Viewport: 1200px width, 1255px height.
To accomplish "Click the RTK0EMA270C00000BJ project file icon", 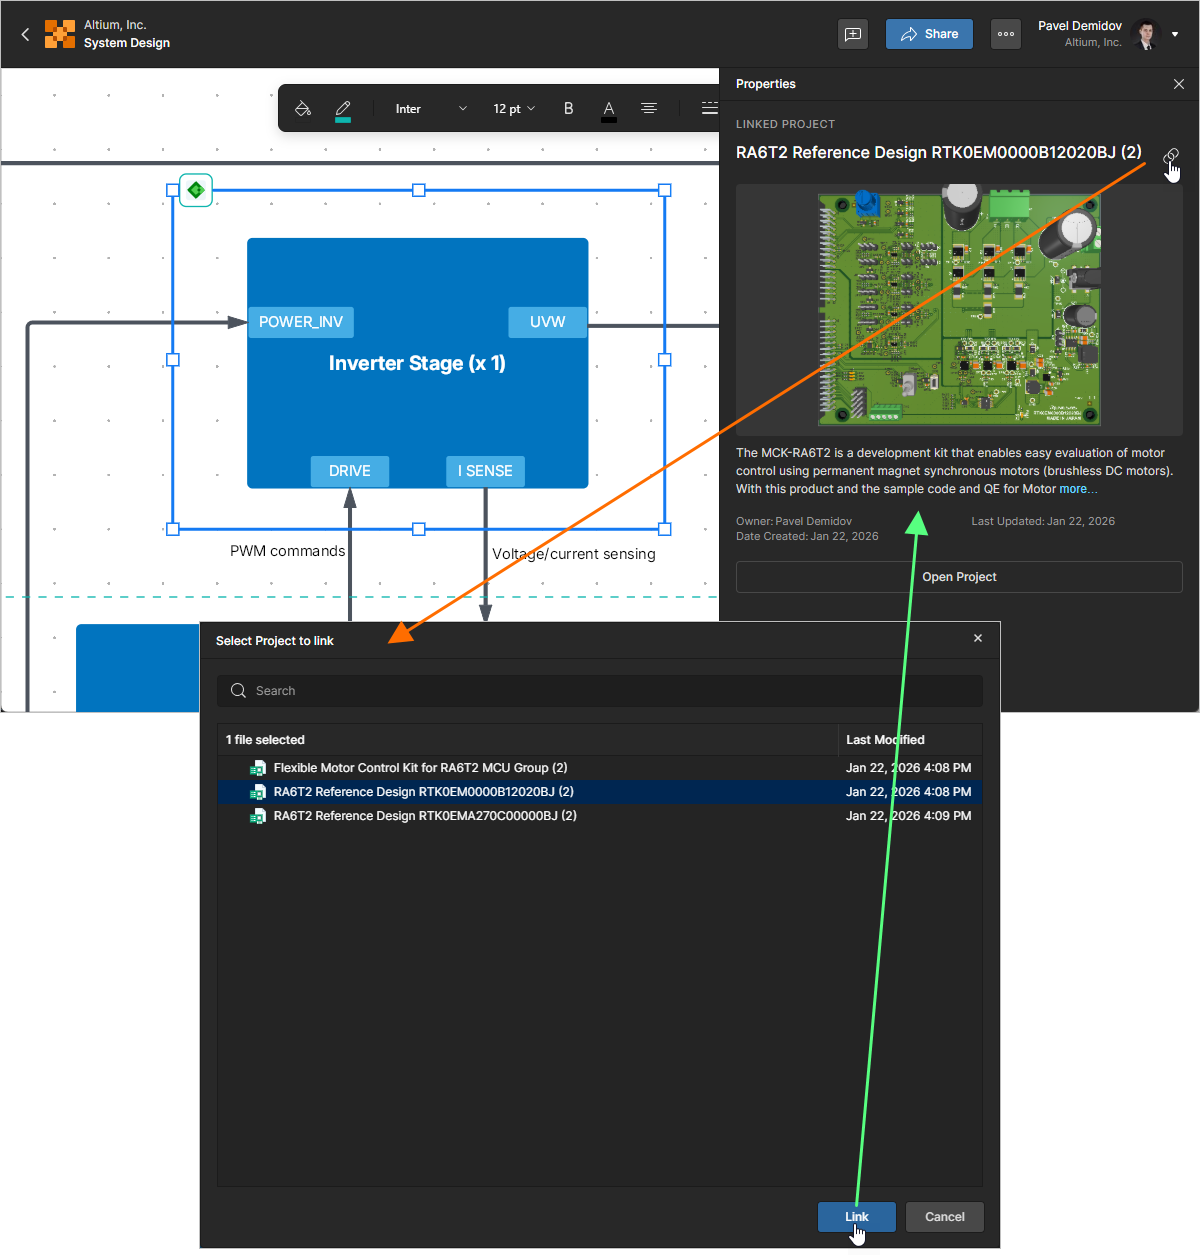I will [x=257, y=816].
